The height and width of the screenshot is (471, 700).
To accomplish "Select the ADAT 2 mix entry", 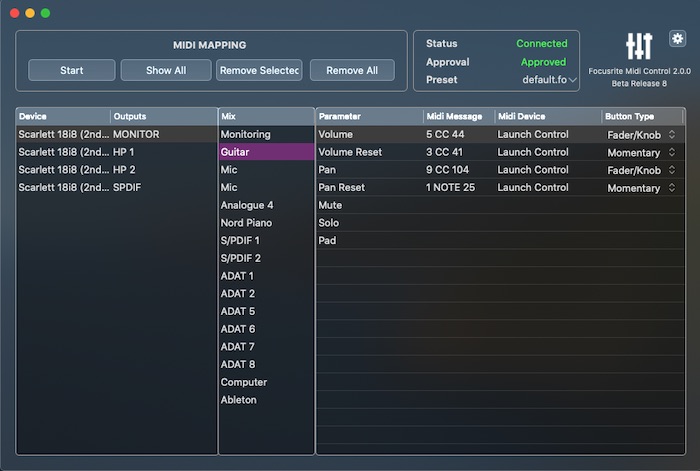I will point(267,294).
